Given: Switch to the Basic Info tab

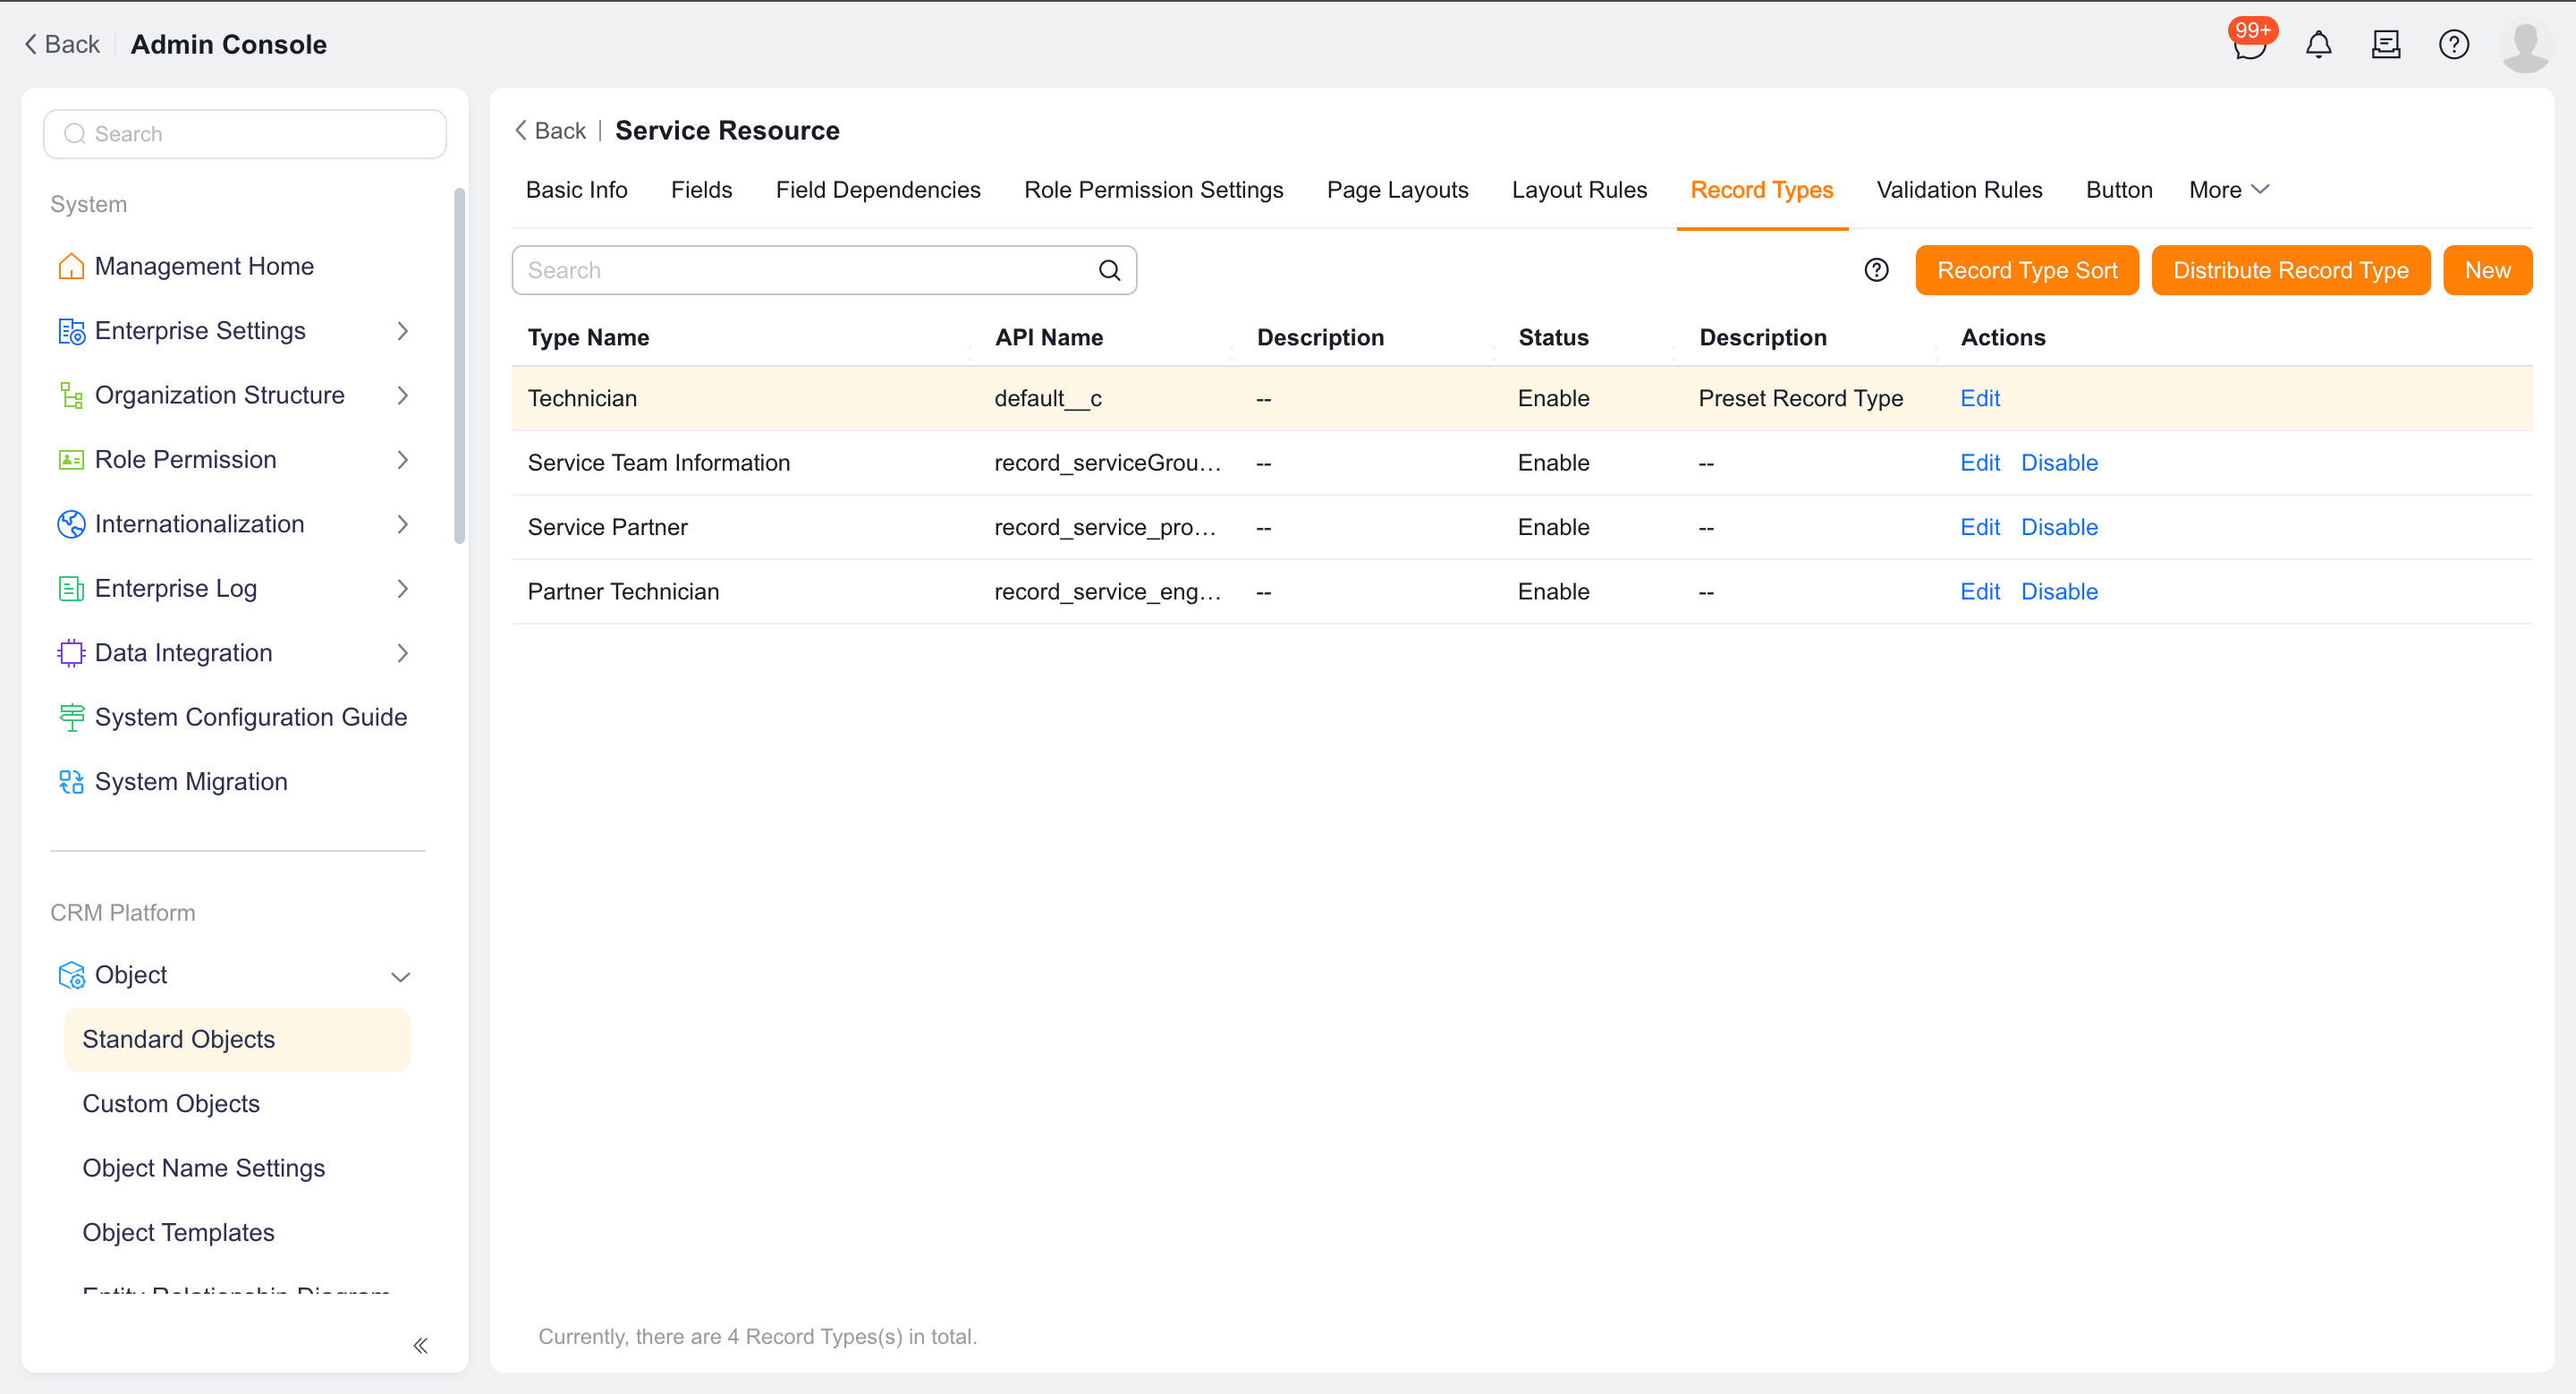Looking at the screenshot, I should click(577, 190).
